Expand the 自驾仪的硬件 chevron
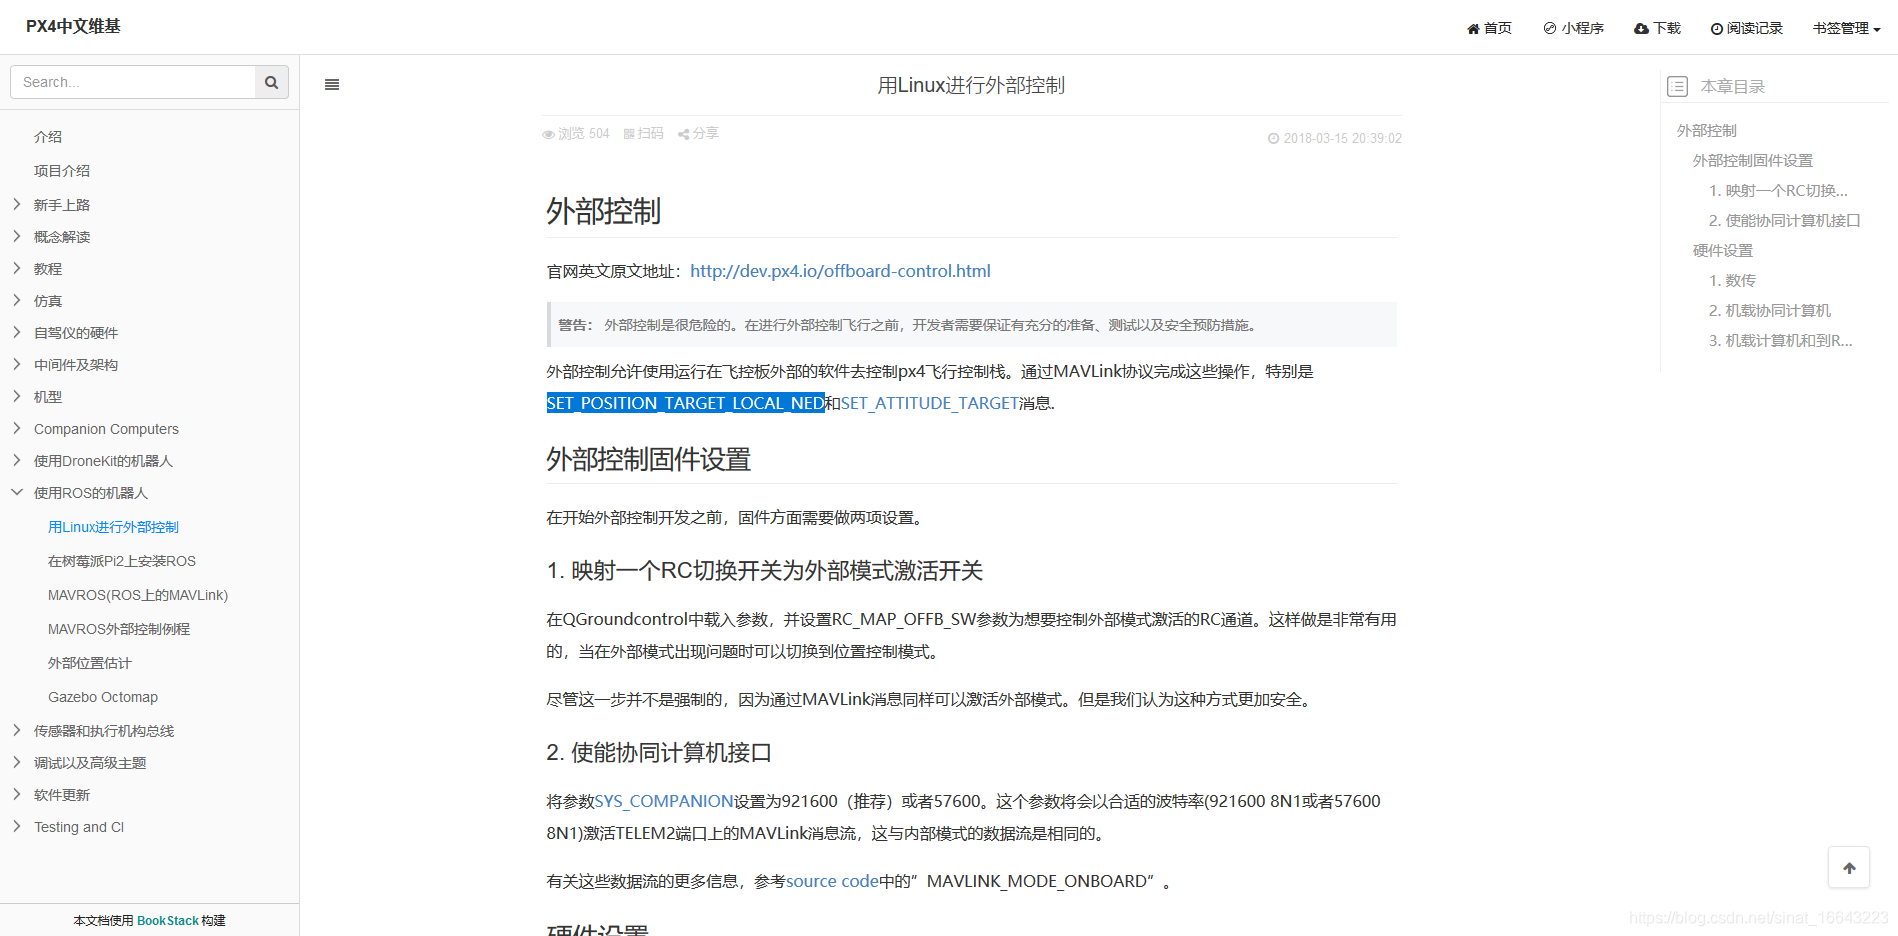Screen dimensions: 1898x936 click(x=17, y=332)
